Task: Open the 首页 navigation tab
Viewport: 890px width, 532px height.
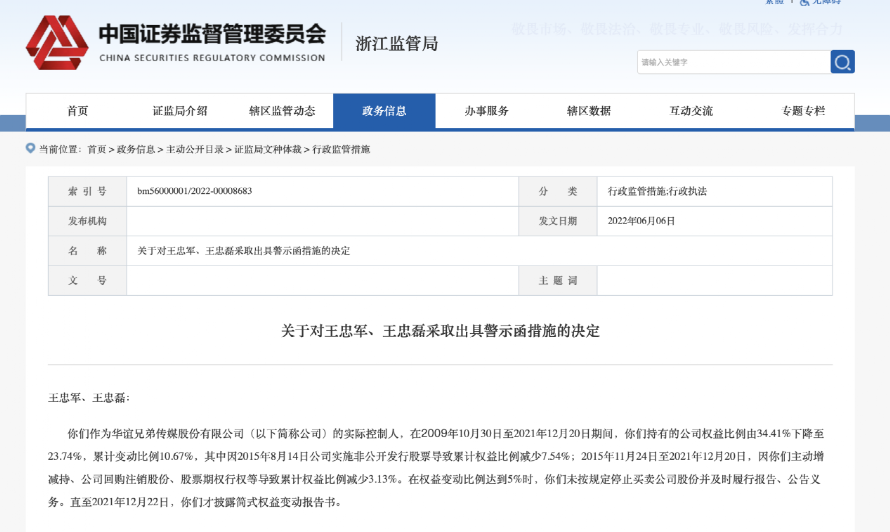Action: [78, 111]
